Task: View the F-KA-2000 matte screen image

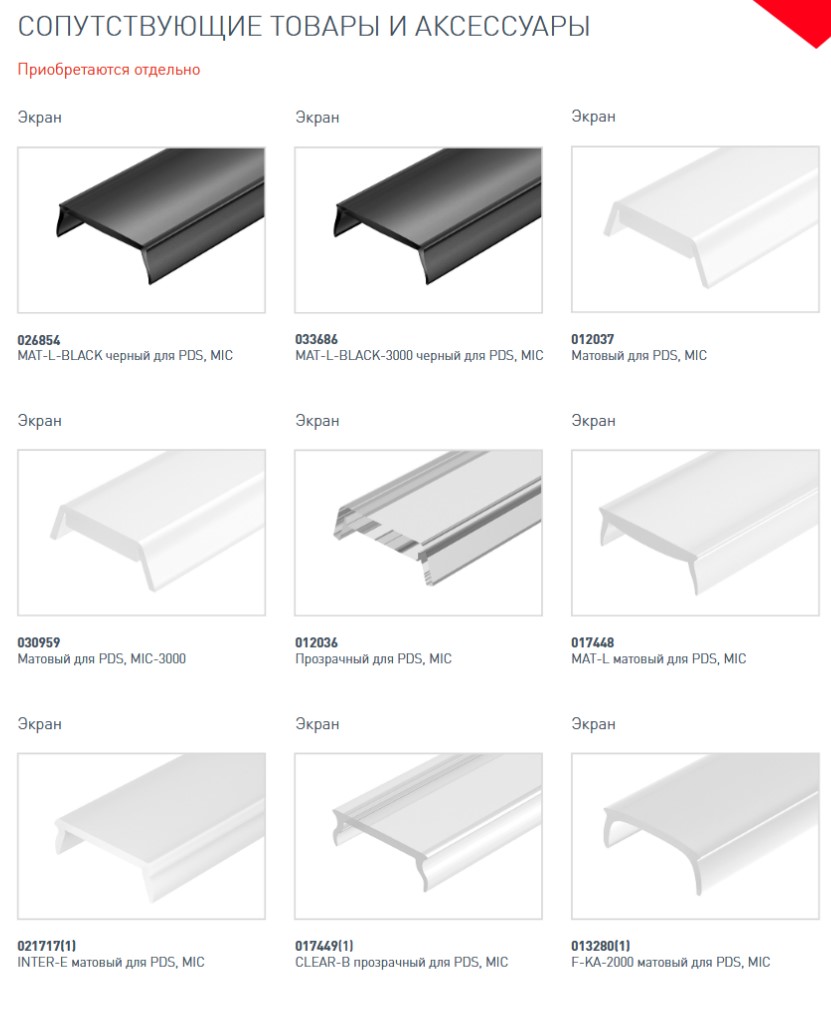Action: [695, 836]
